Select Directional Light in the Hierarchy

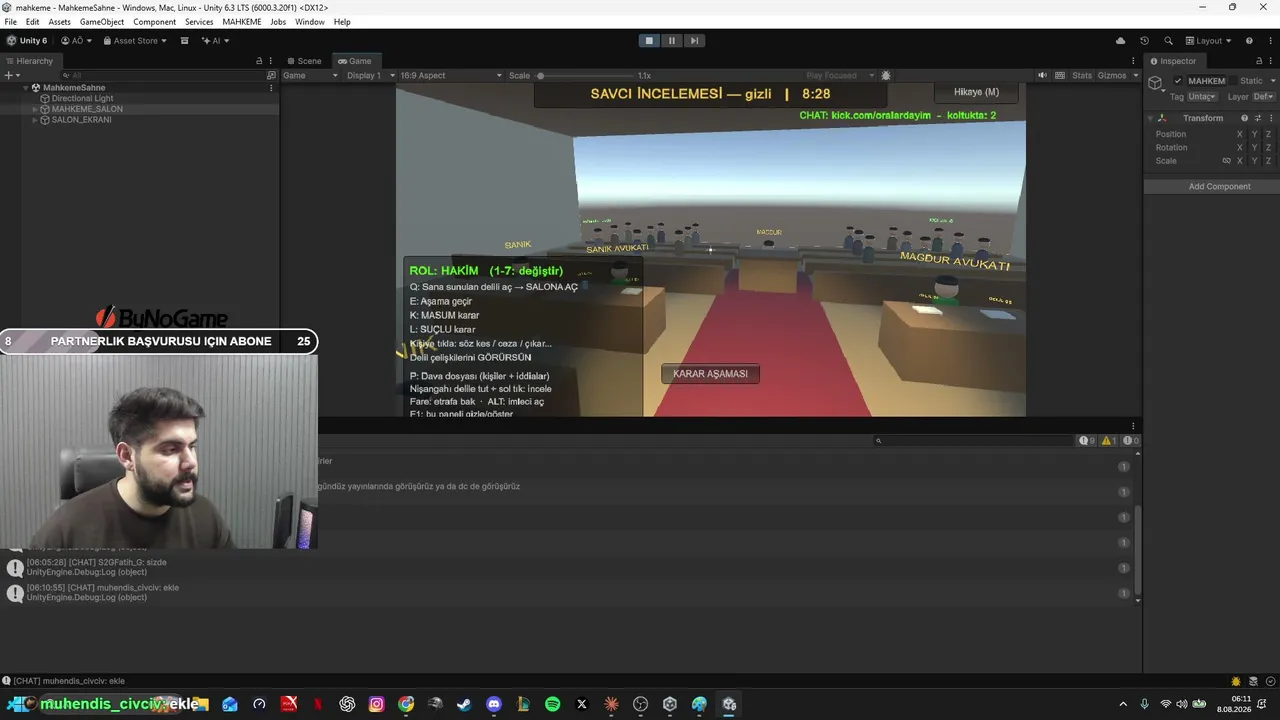click(82, 98)
